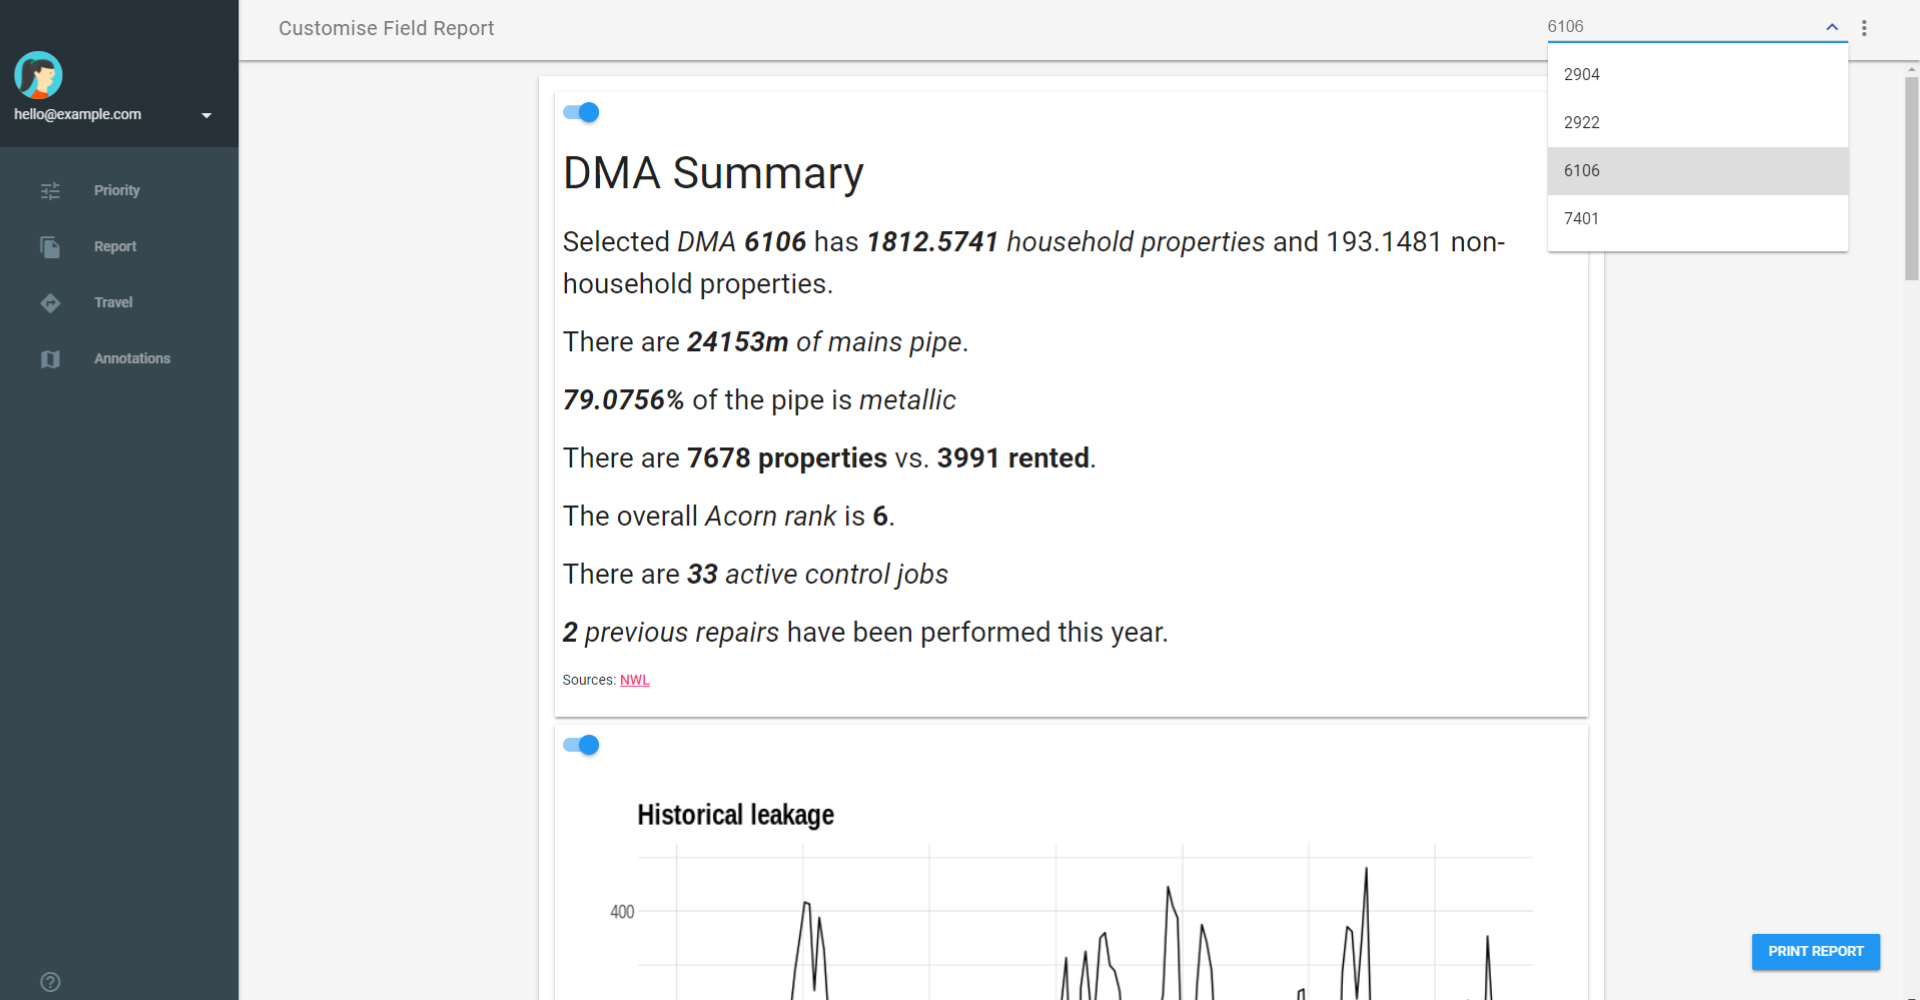The height and width of the screenshot is (1000, 1920).
Task: Click the 'Acorn rank' text
Action: 771,516
